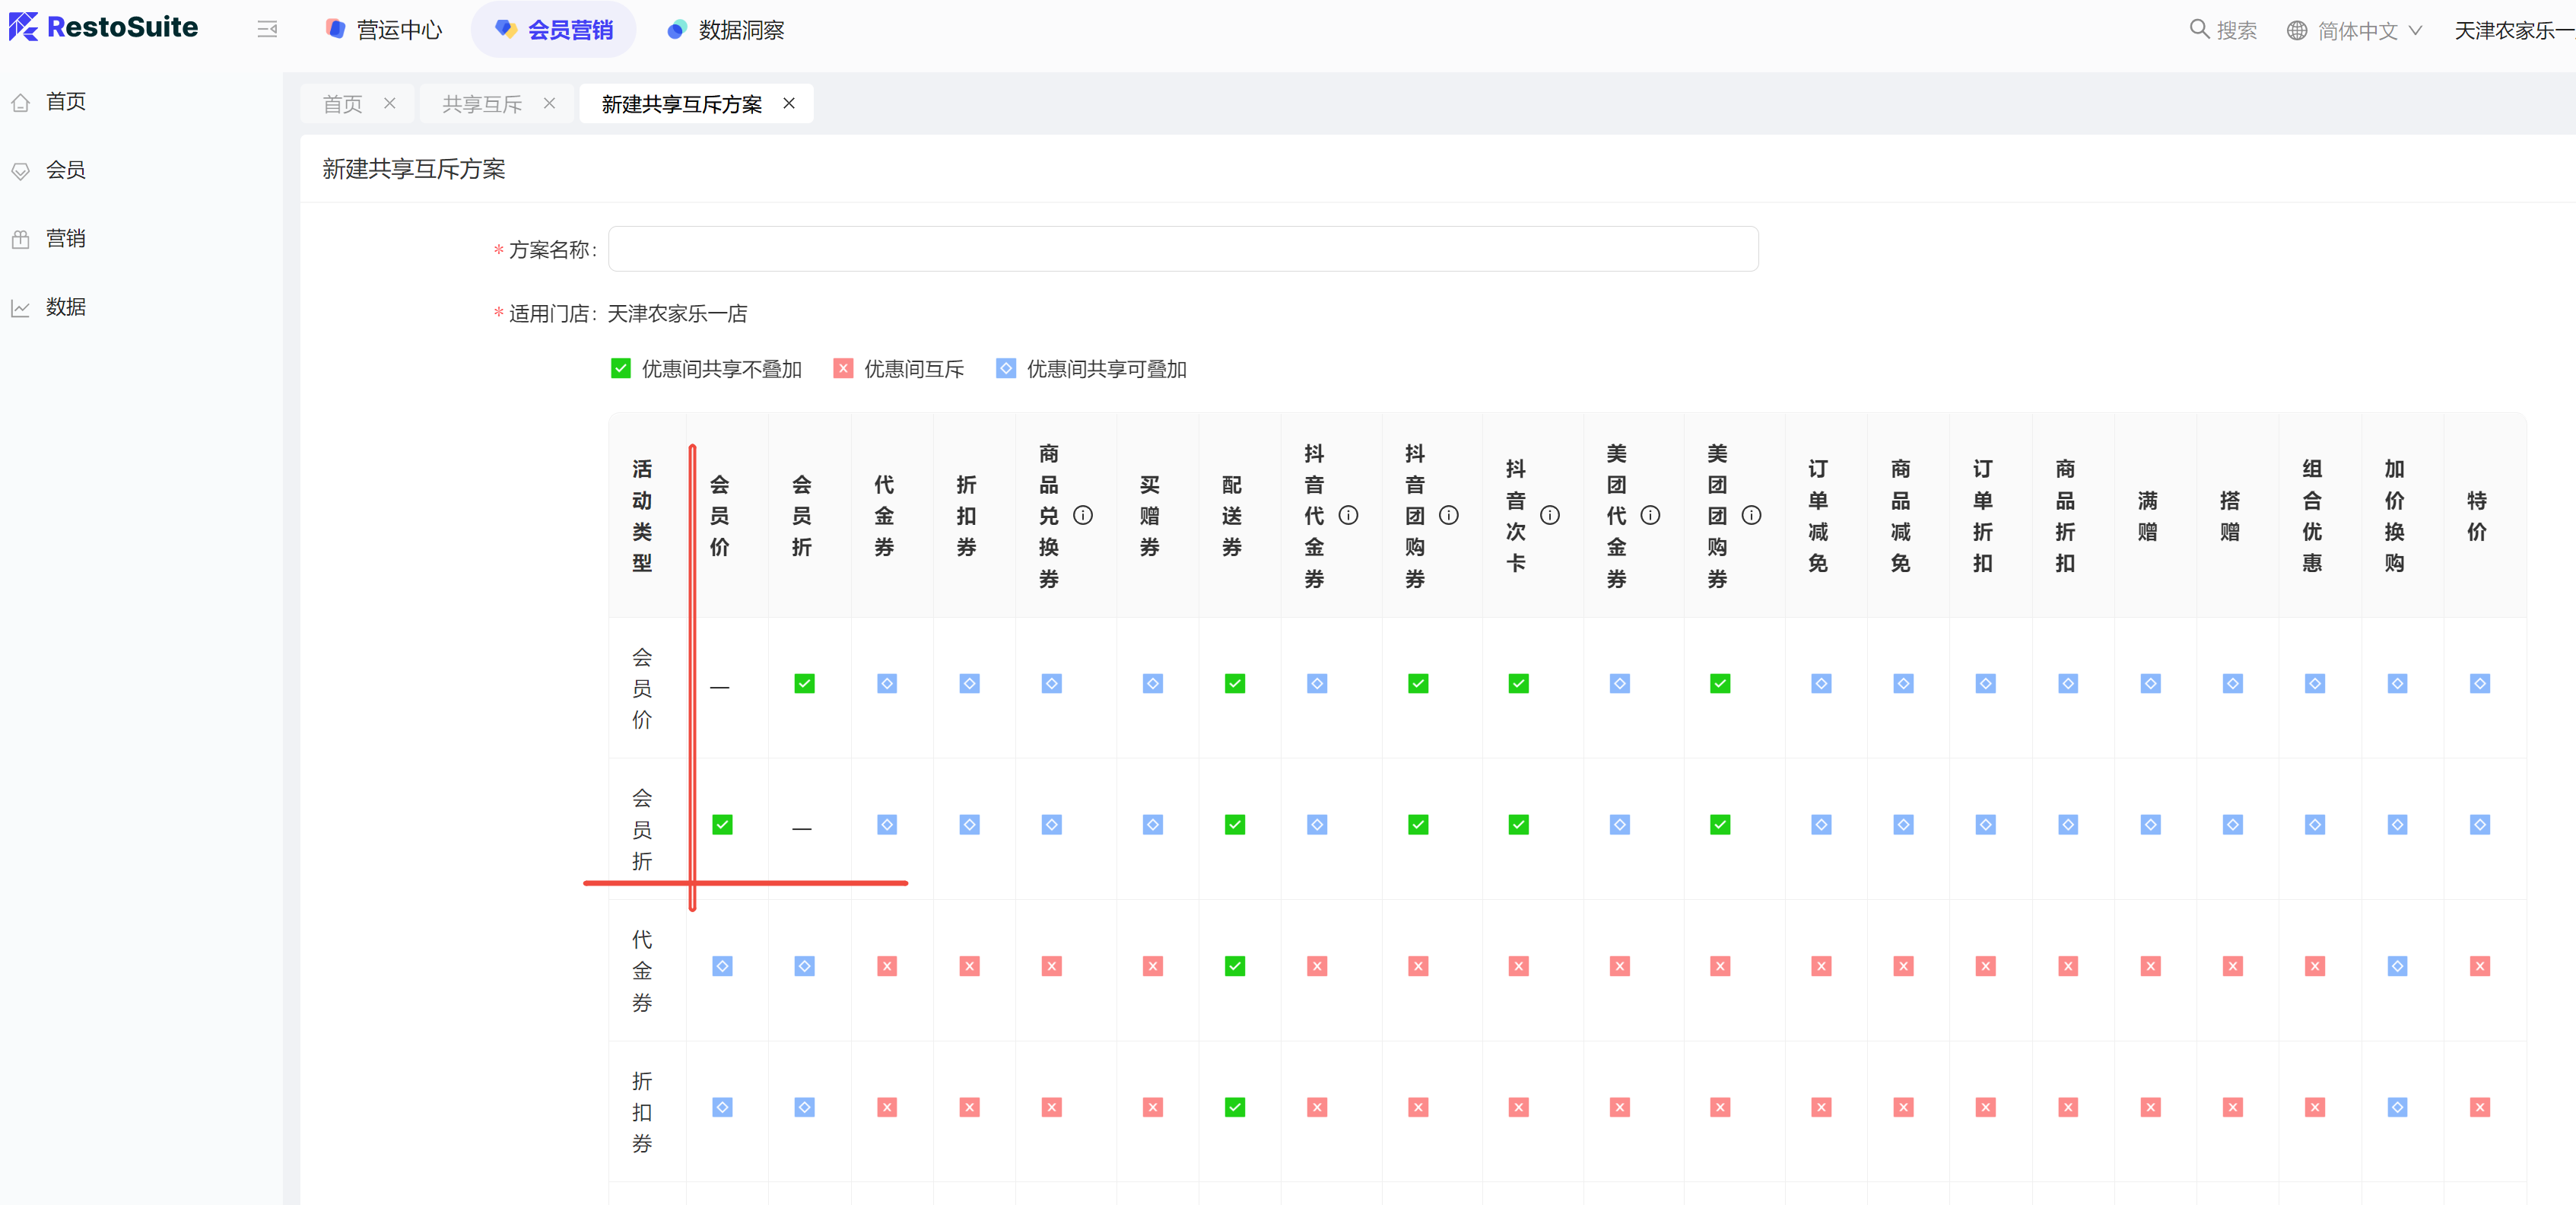Toggle 会员折 row 会员价 green check cell

coord(722,825)
